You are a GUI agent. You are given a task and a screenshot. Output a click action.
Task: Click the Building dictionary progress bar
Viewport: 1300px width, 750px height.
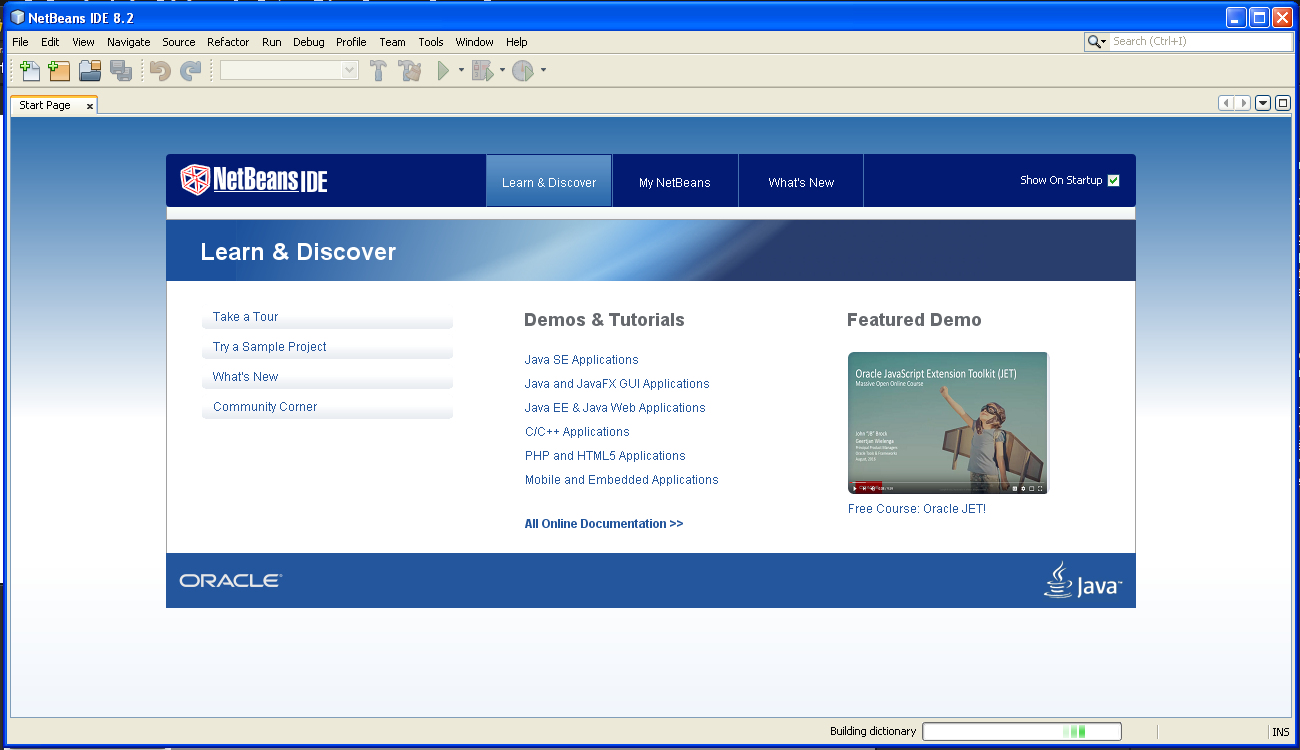coord(1021,731)
